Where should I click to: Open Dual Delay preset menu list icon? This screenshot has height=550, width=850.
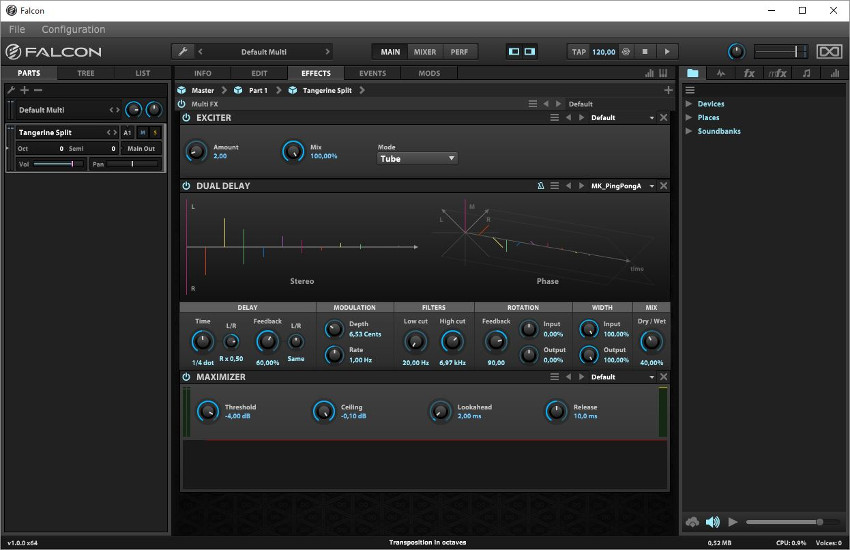pyautogui.click(x=555, y=186)
